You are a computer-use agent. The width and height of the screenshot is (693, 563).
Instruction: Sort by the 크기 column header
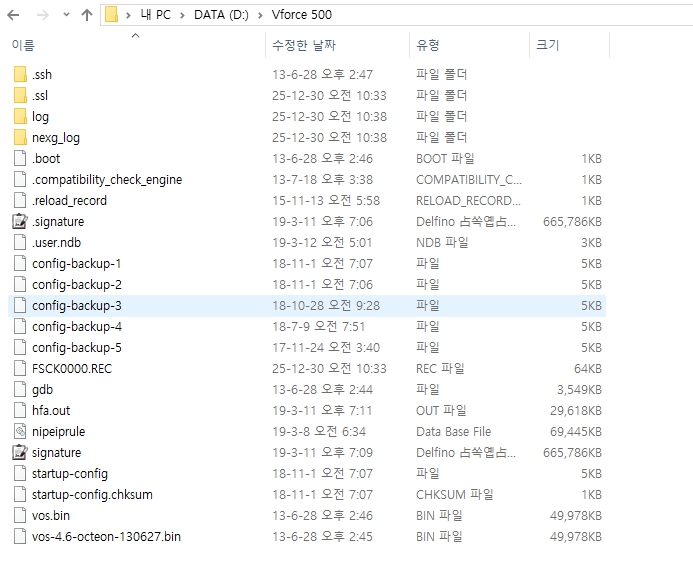(x=548, y=46)
